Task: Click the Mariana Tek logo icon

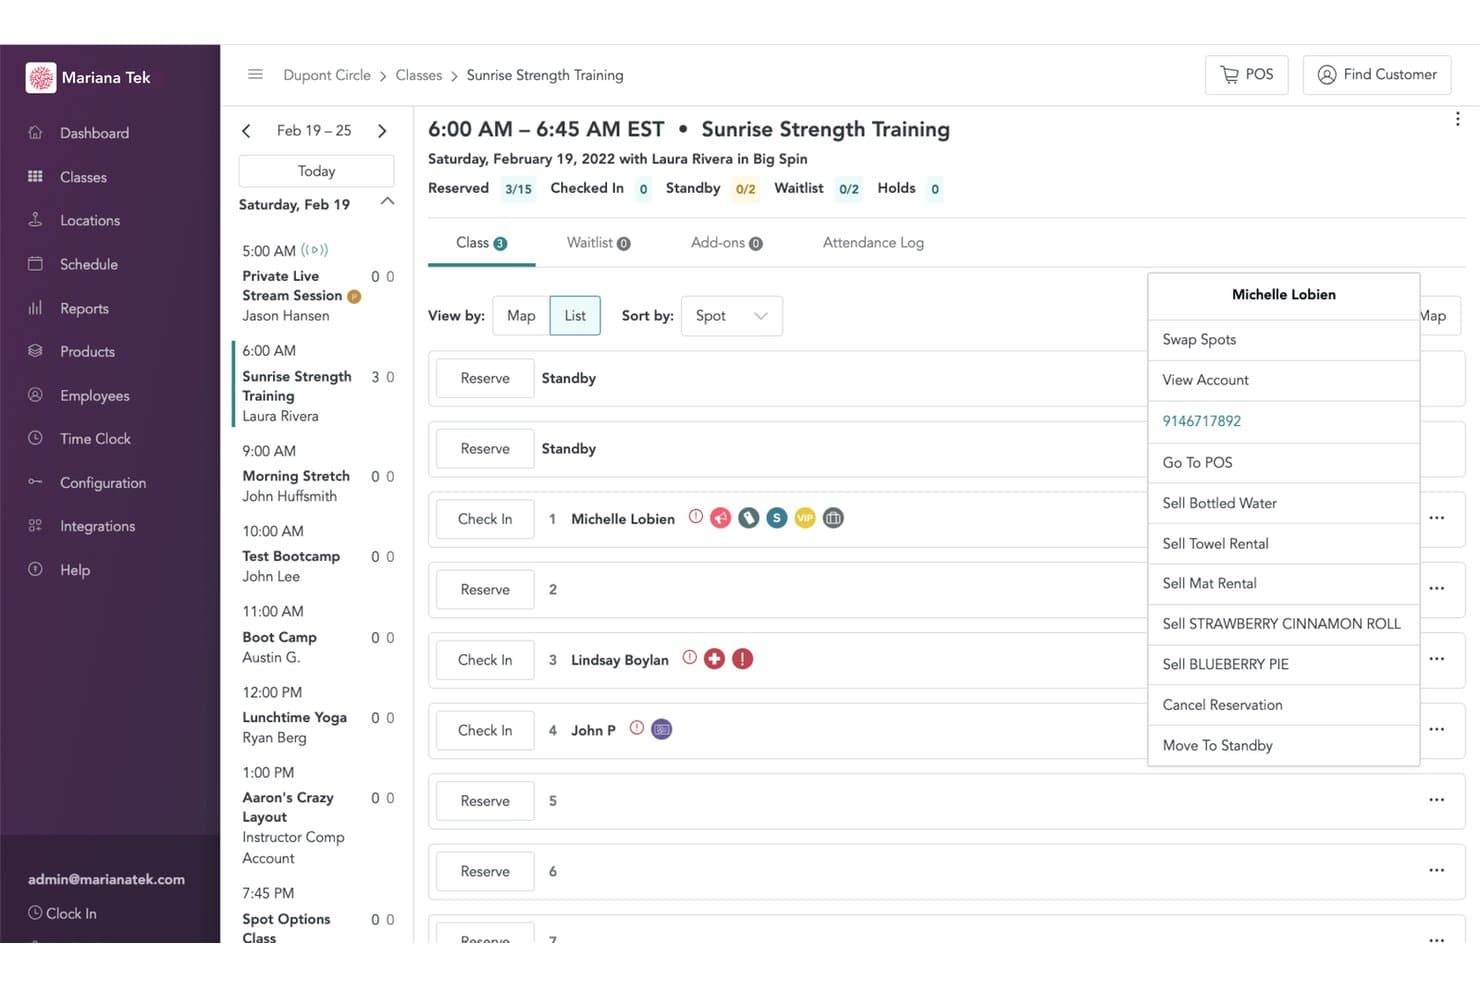Action: 41,78
